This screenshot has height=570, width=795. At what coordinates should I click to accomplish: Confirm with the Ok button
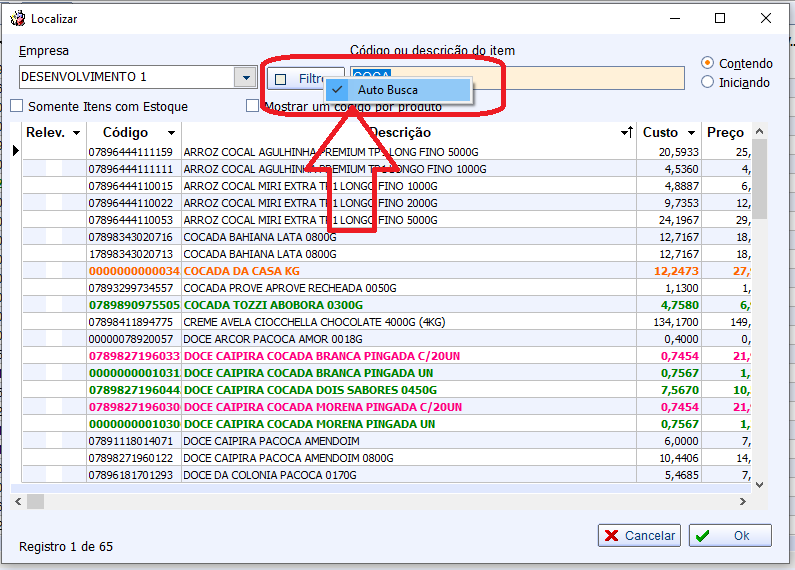(730, 535)
